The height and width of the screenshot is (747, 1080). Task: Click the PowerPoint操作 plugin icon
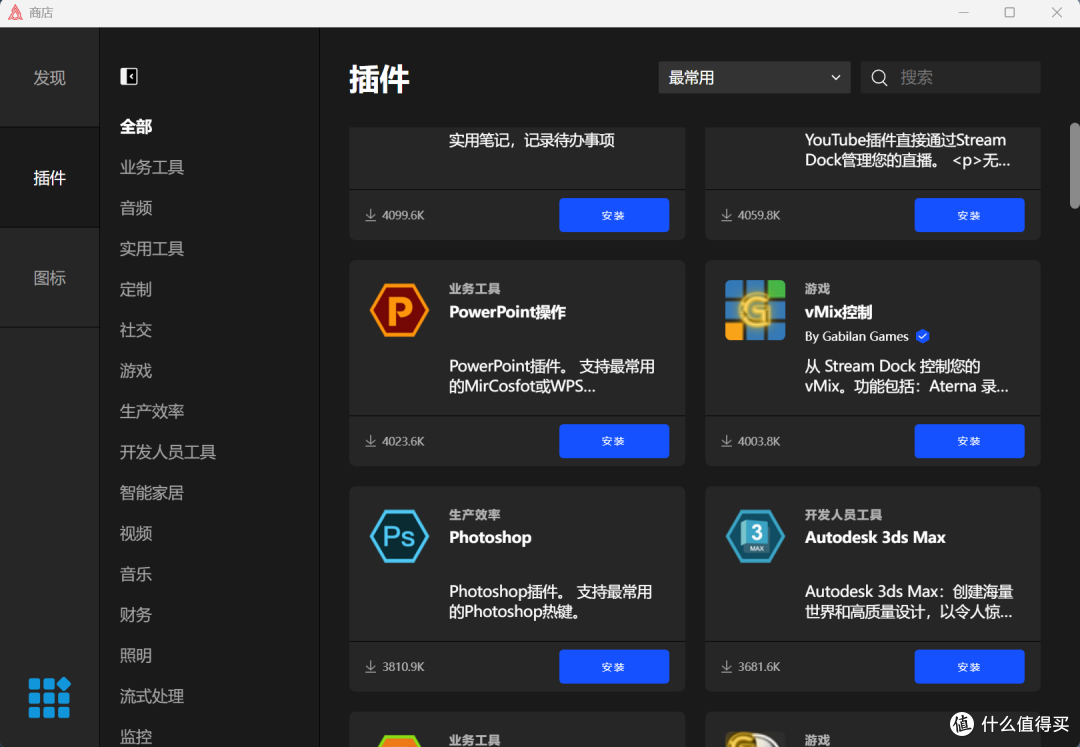tap(399, 310)
